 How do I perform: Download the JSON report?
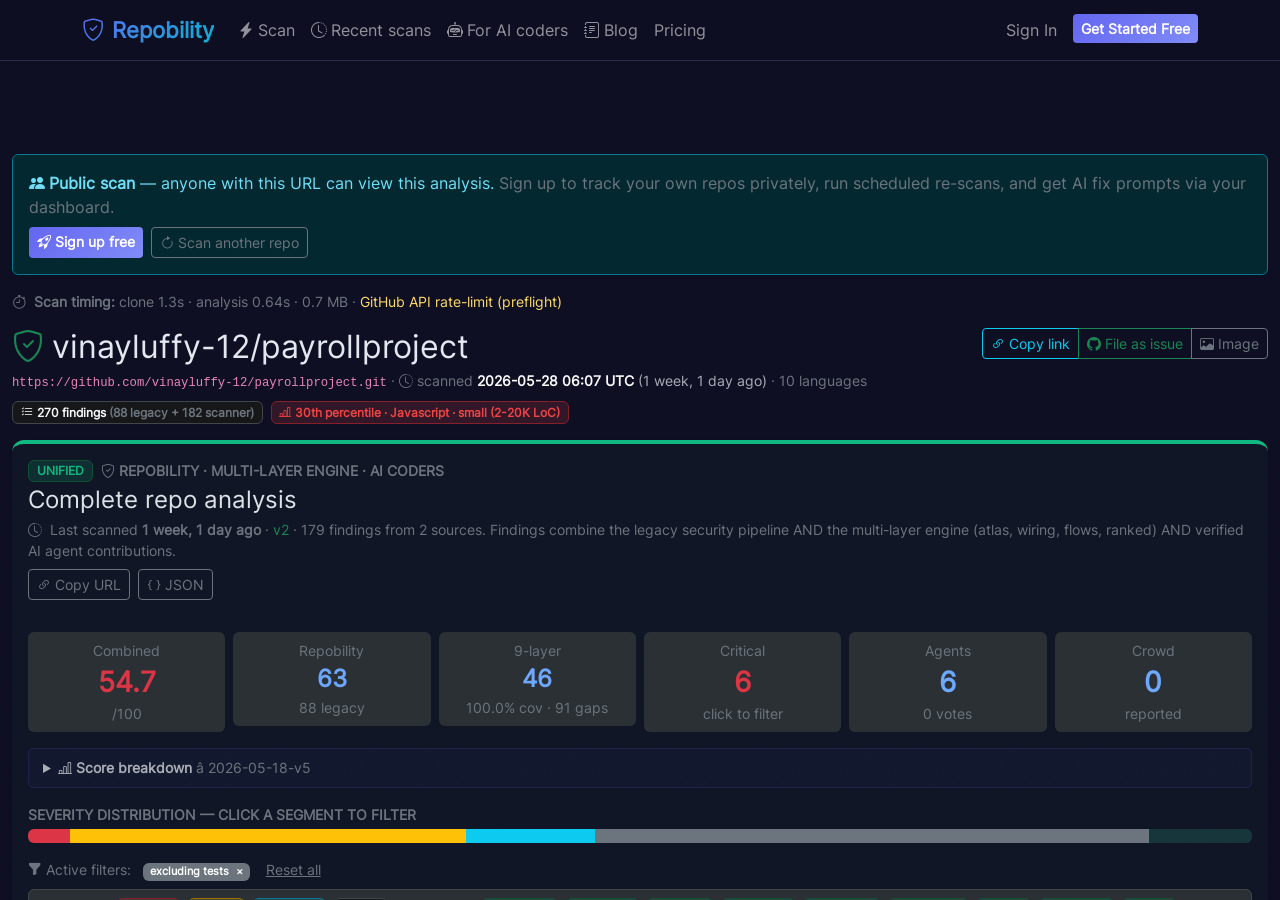175,585
